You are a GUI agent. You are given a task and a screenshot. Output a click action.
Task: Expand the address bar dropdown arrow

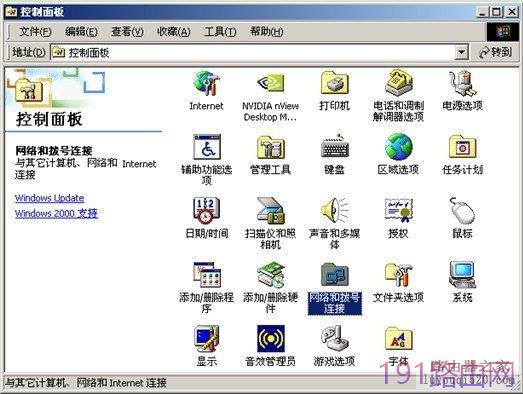(461, 52)
